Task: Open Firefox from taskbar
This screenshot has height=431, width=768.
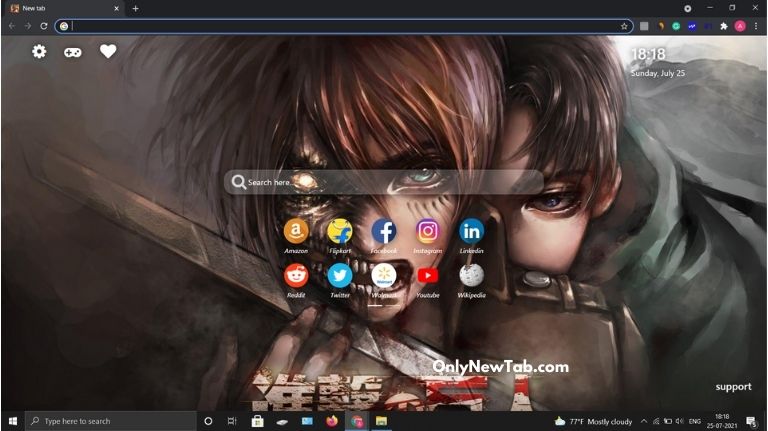Action: coord(332,421)
